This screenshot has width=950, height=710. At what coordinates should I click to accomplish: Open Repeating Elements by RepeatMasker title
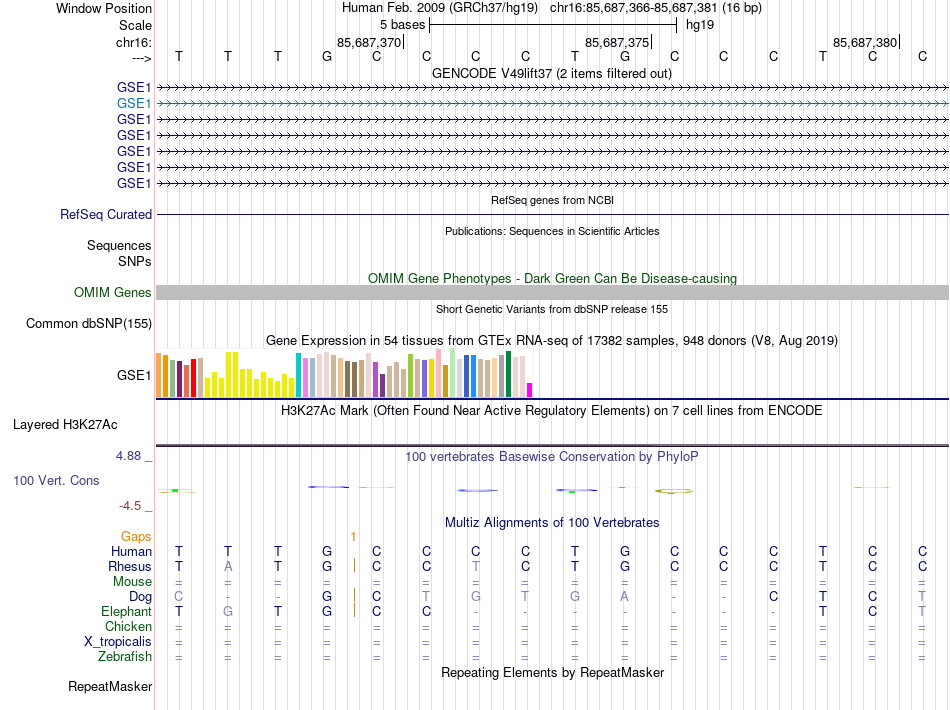pyautogui.click(x=553, y=672)
